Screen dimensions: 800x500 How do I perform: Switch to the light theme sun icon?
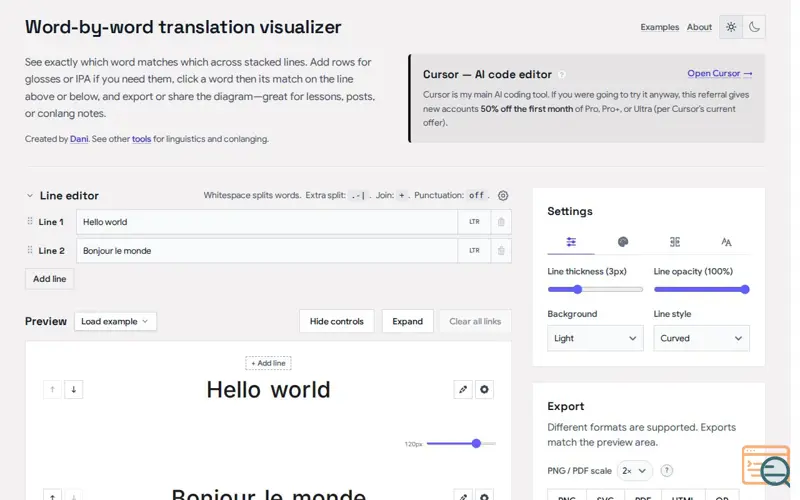coord(731,27)
